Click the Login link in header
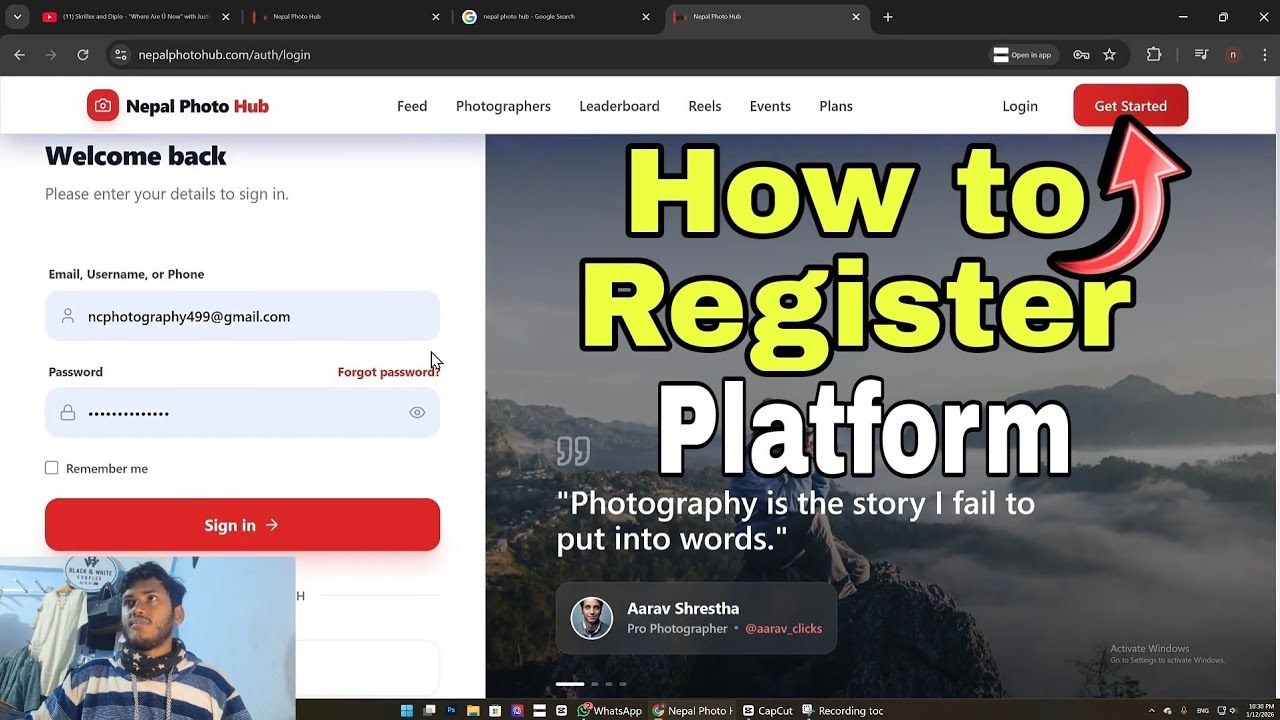1280x720 pixels. click(1020, 106)
